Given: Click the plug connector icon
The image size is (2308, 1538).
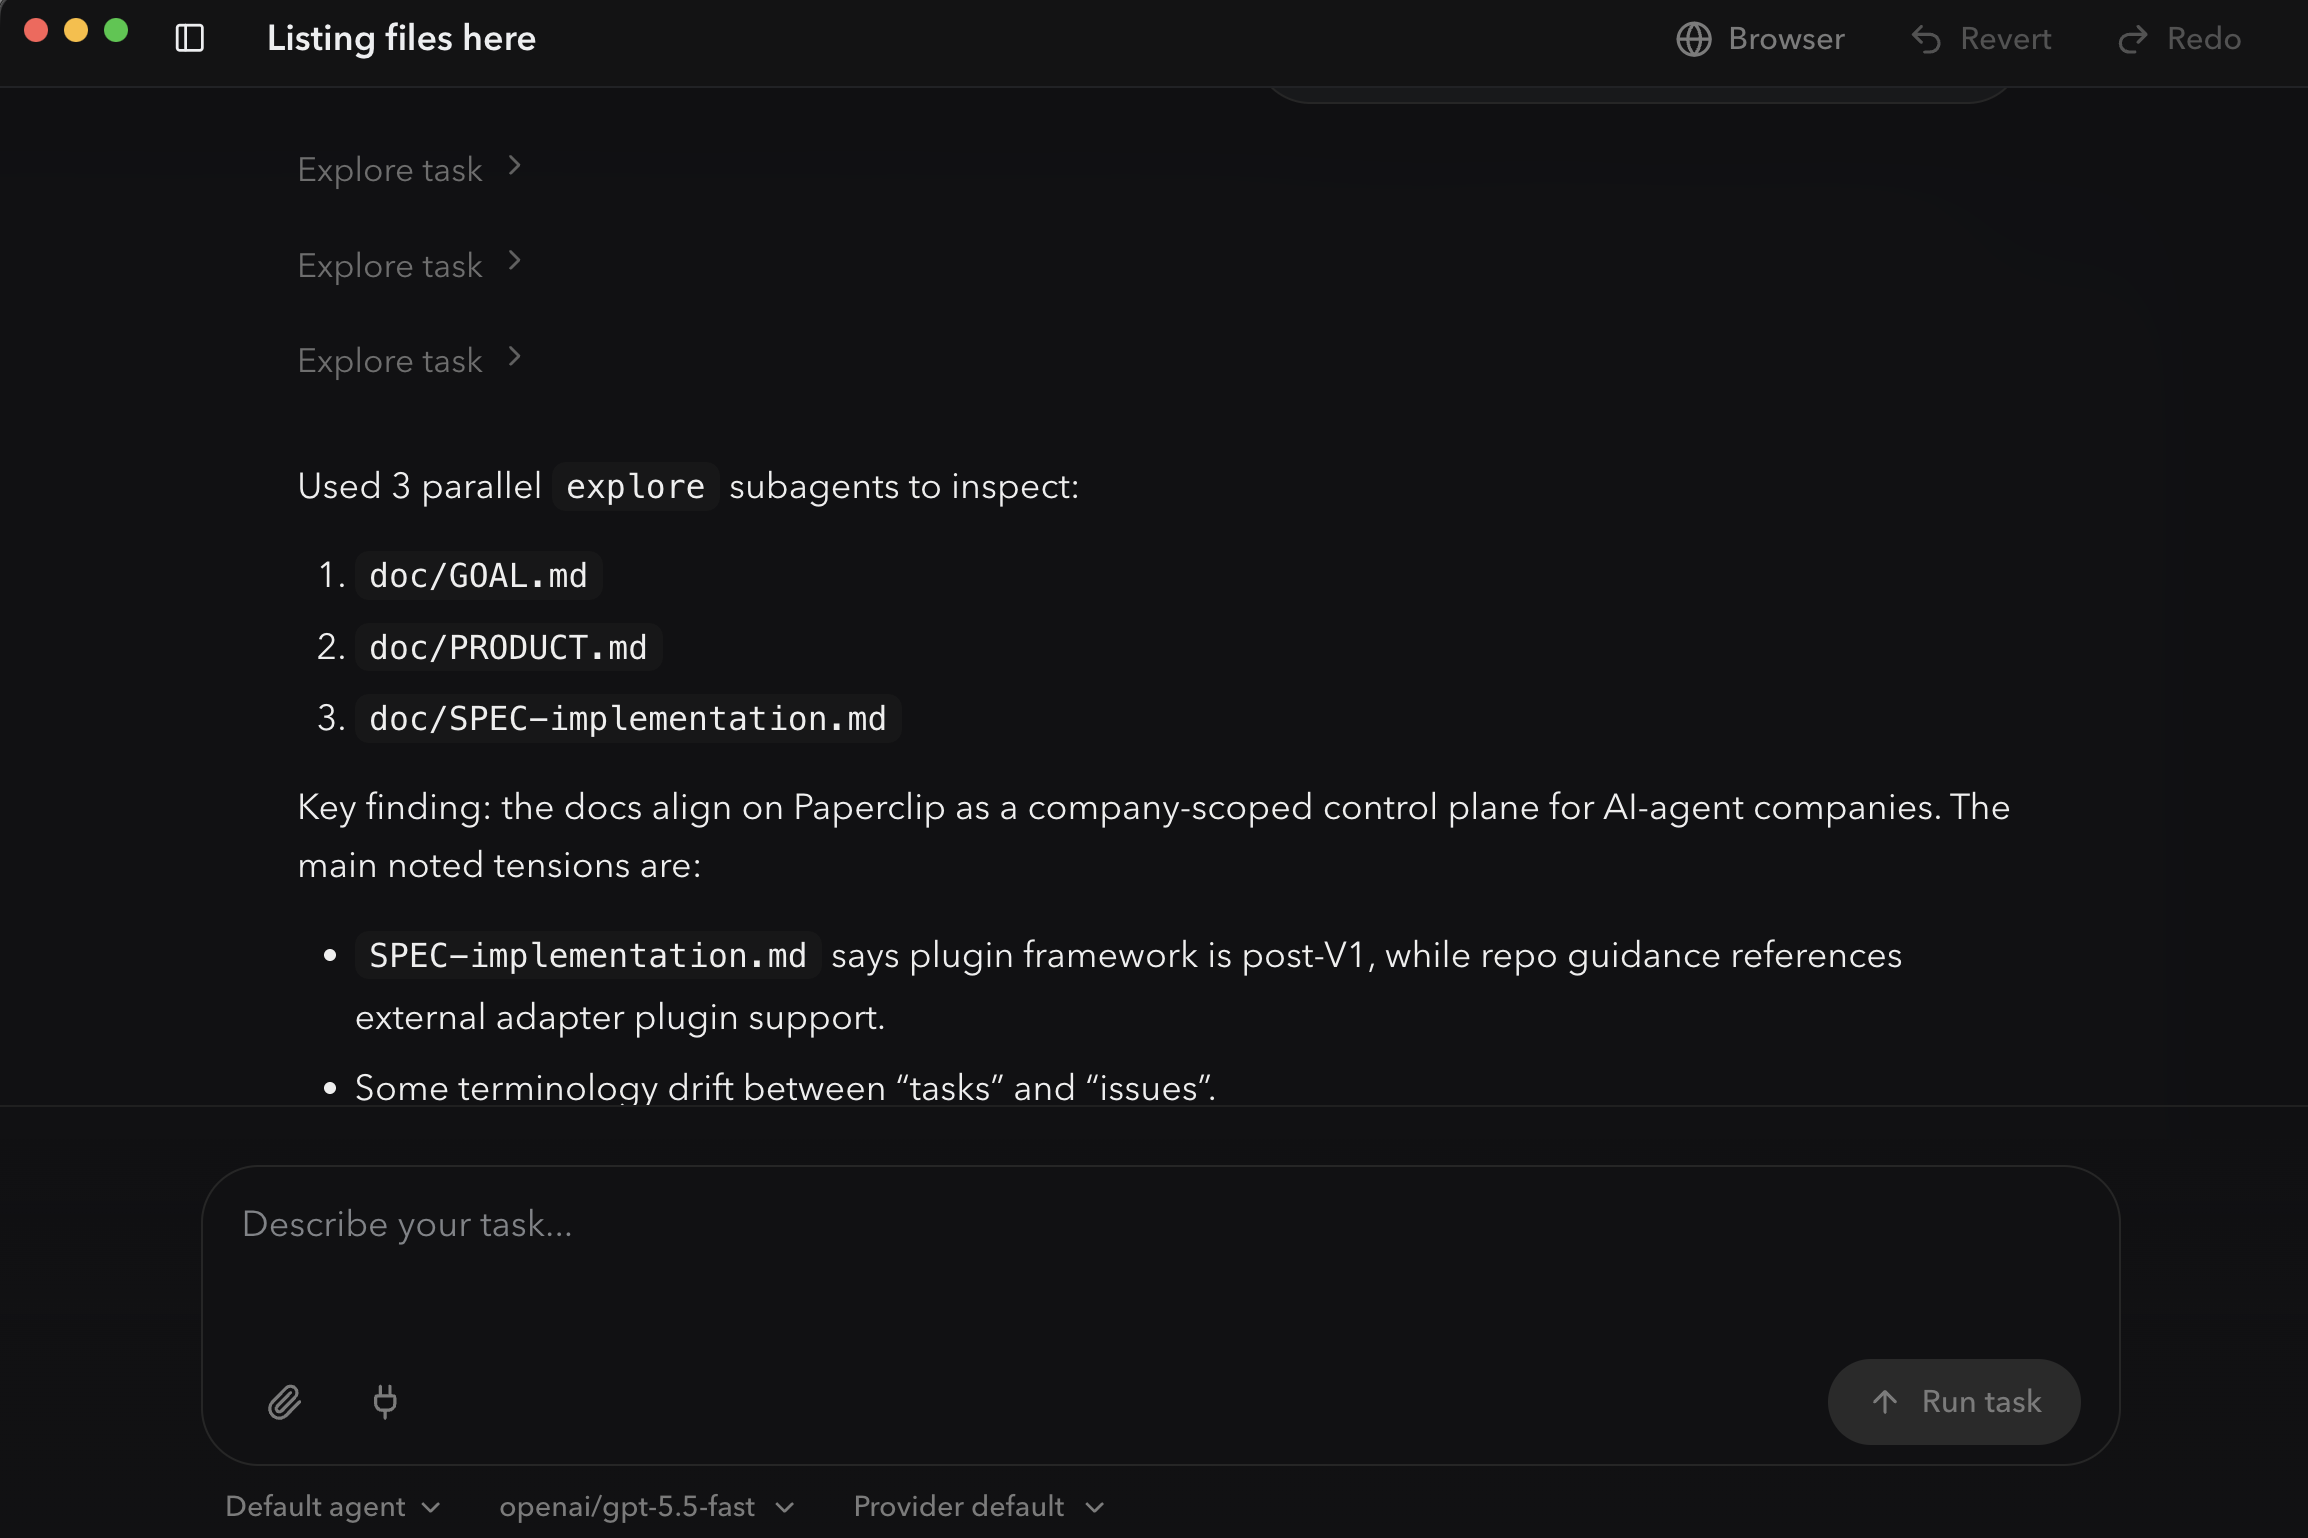Looking at the screenshot, I should [x=385, y=1402].
